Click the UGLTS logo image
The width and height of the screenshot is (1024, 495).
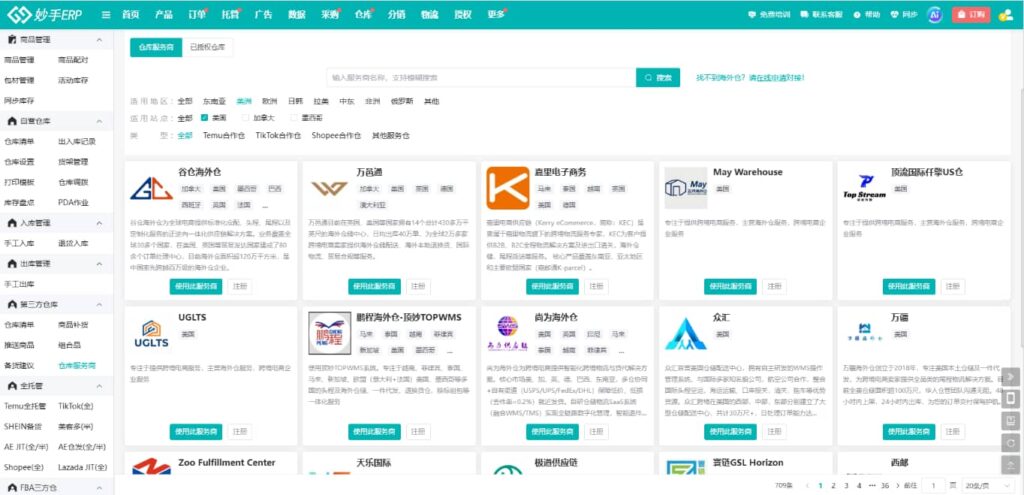coord(151,333)
